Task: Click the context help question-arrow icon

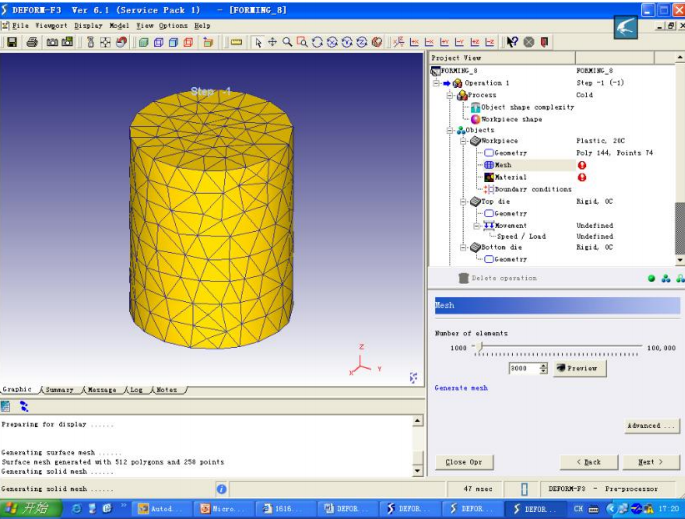Action: [512, 42]
